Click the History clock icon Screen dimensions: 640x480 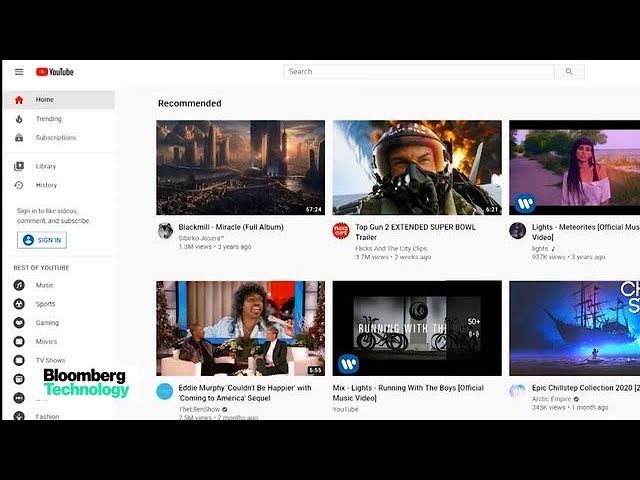pyautogui.click(x=19, y=185)
